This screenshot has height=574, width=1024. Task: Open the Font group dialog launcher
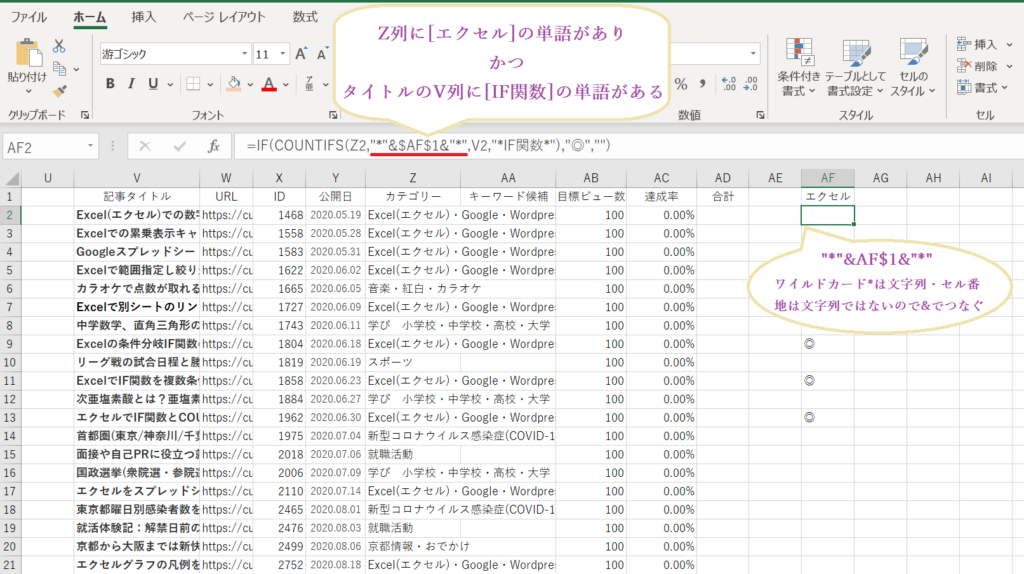333,115
